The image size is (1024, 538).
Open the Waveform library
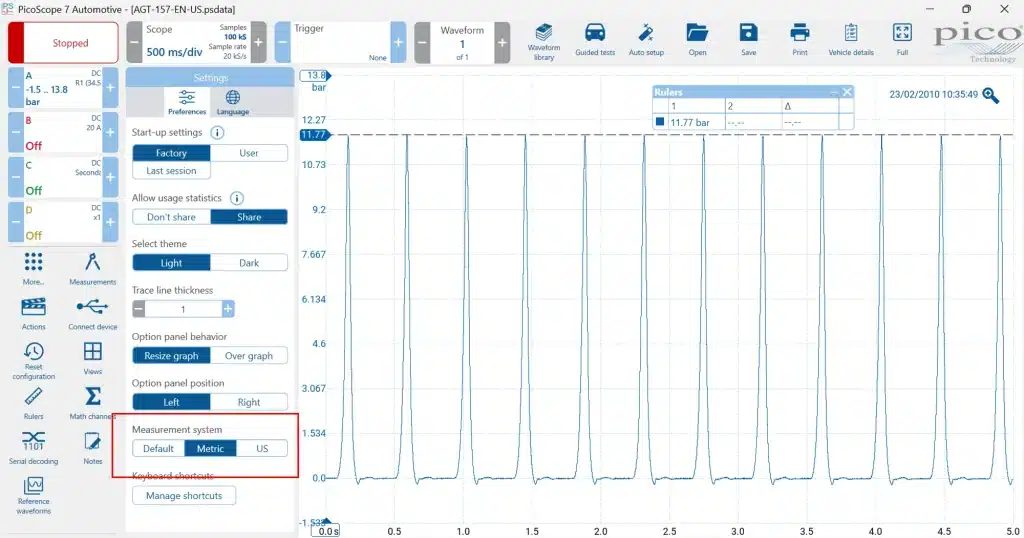(543, 42)
